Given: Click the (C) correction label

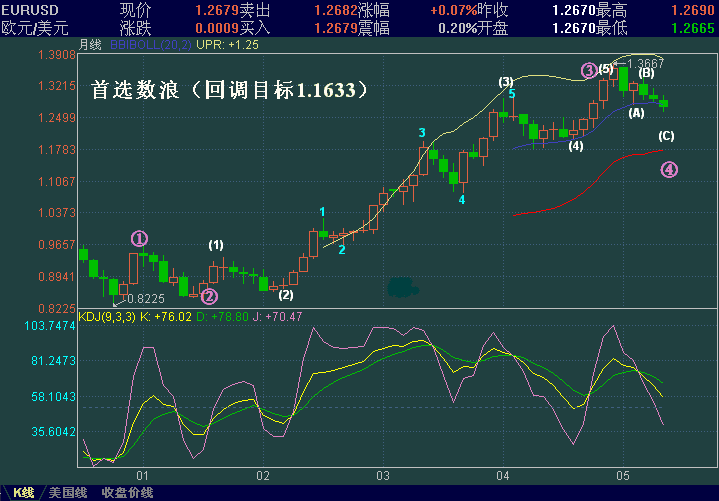Looking at the screenshot, I should (x=666, y=136).
